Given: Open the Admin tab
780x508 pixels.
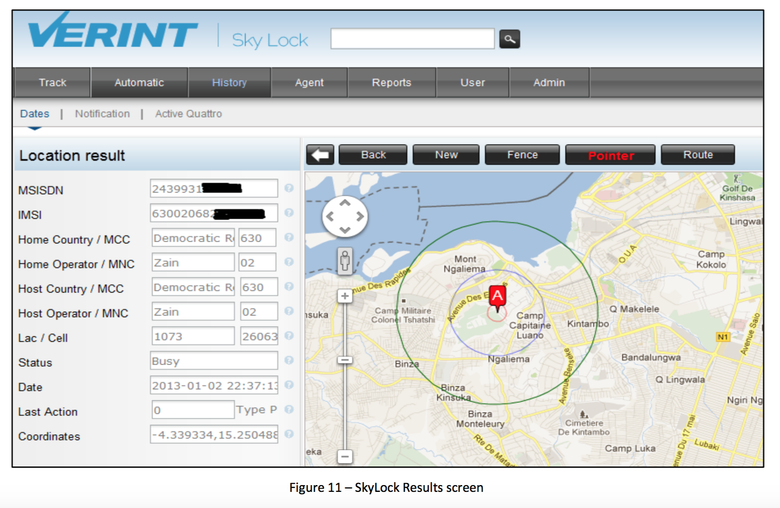Looking at the screenshot, I should click(x=549, y=83).
